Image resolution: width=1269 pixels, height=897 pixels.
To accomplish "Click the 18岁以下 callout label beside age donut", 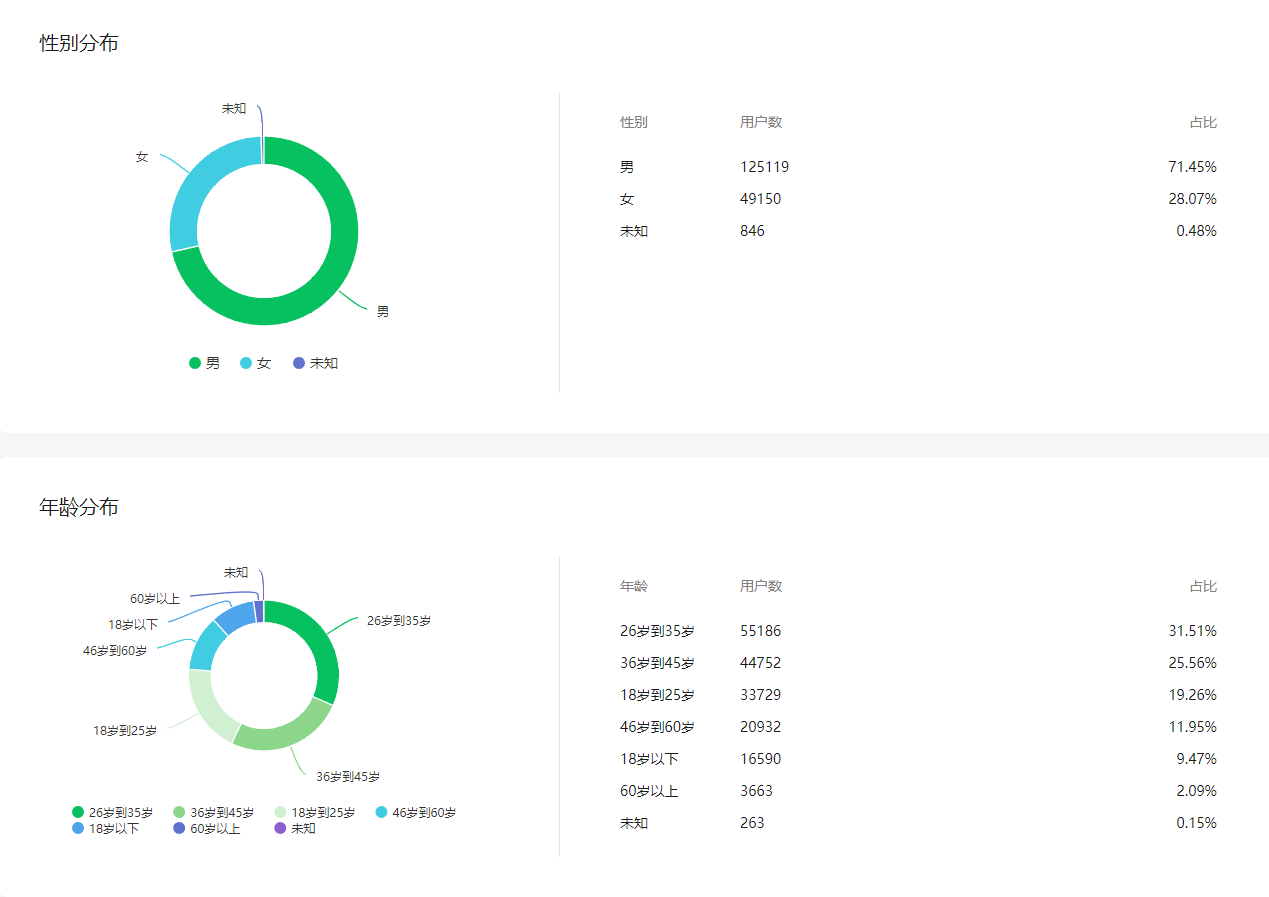I will point(133,625).
